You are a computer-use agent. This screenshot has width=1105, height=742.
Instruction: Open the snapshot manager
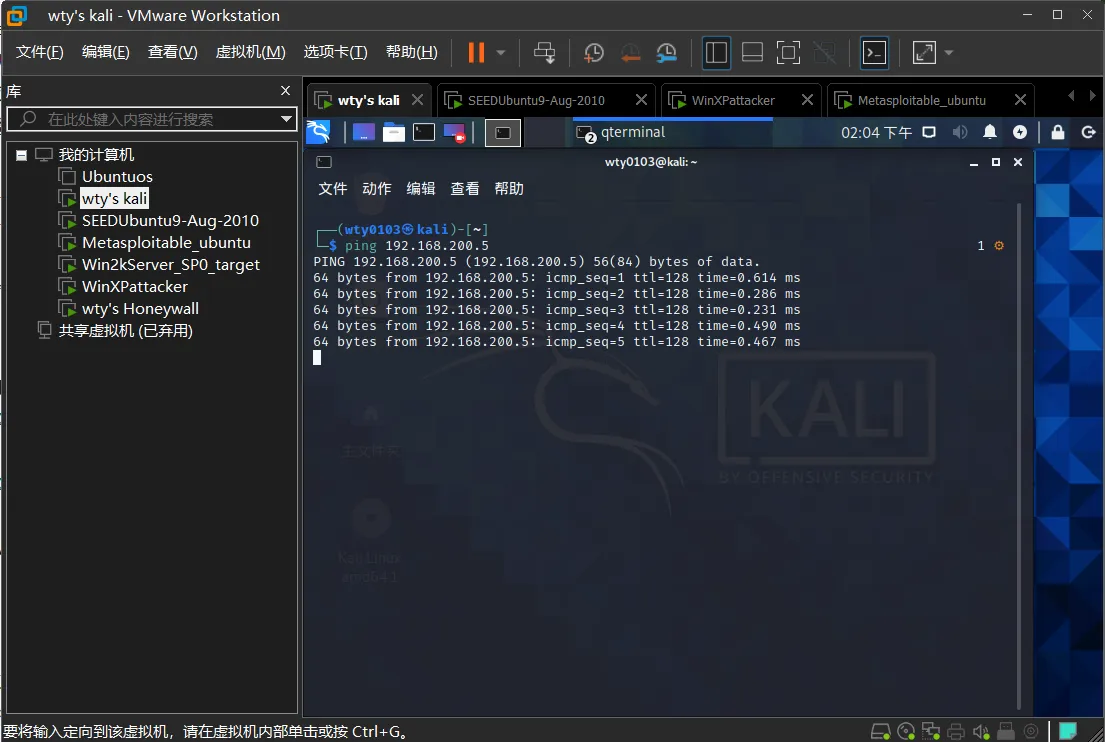(x=666, y=52)
